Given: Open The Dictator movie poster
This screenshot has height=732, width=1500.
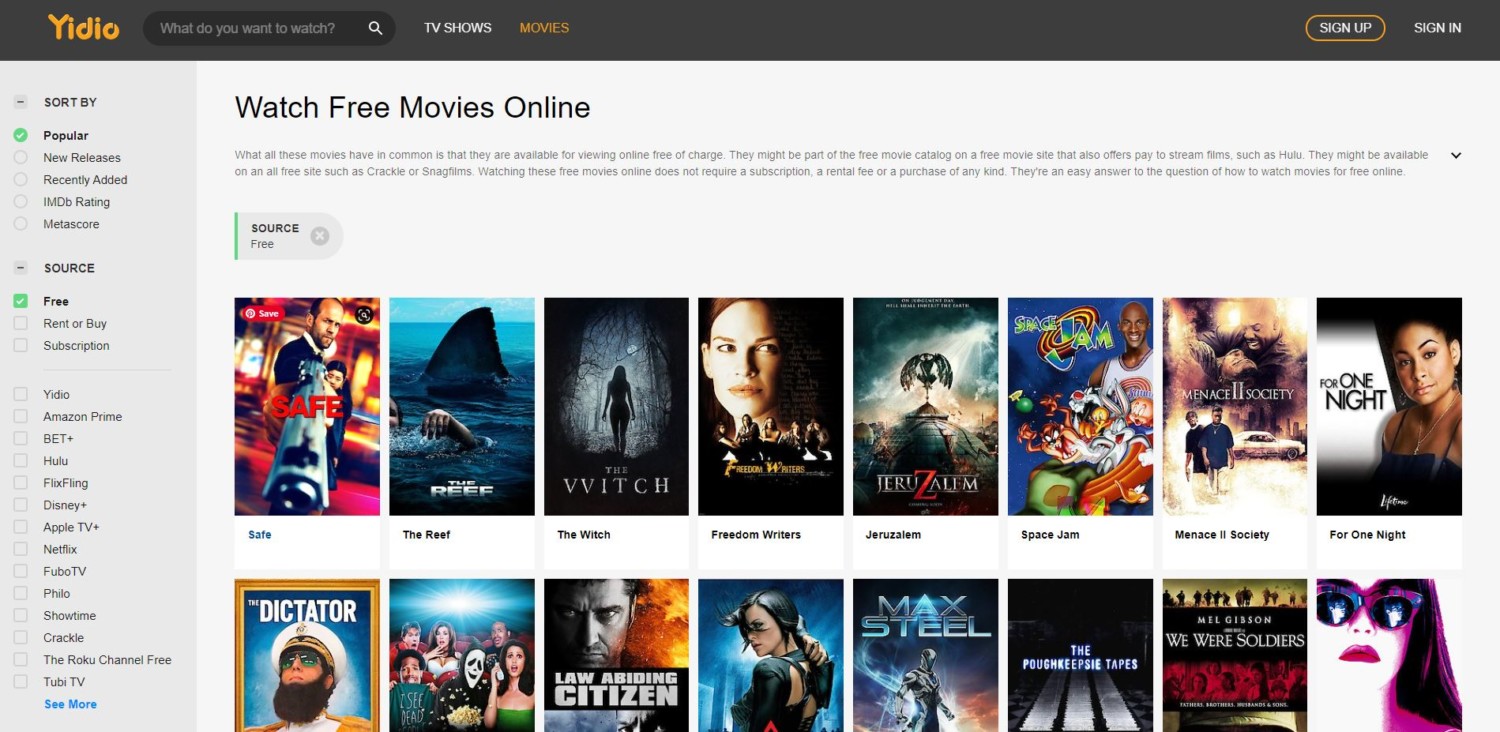Looking at the screenshot, I should coord(307,655).
